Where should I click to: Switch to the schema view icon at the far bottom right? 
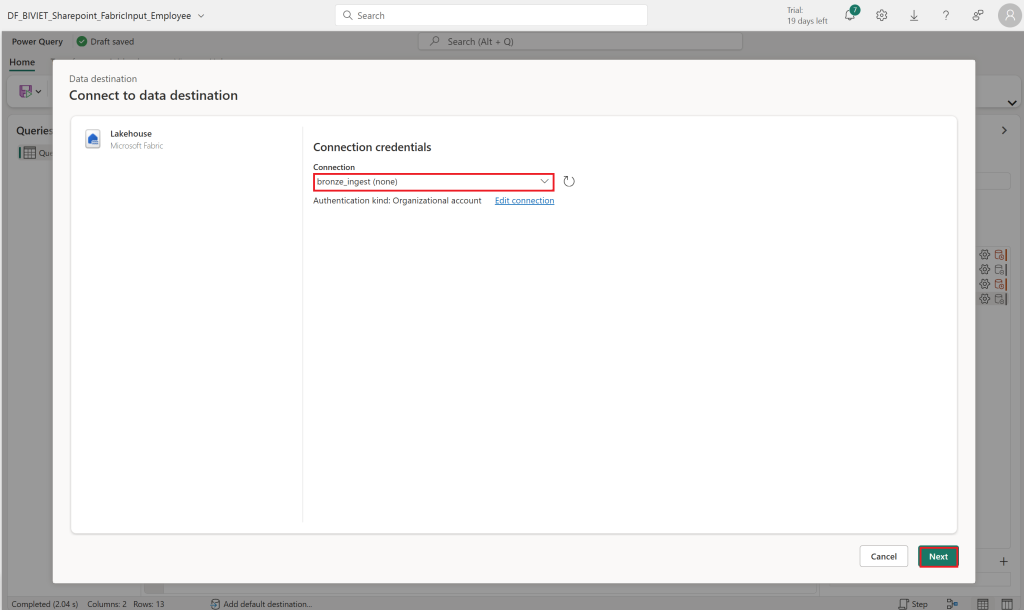point(1007,603)
